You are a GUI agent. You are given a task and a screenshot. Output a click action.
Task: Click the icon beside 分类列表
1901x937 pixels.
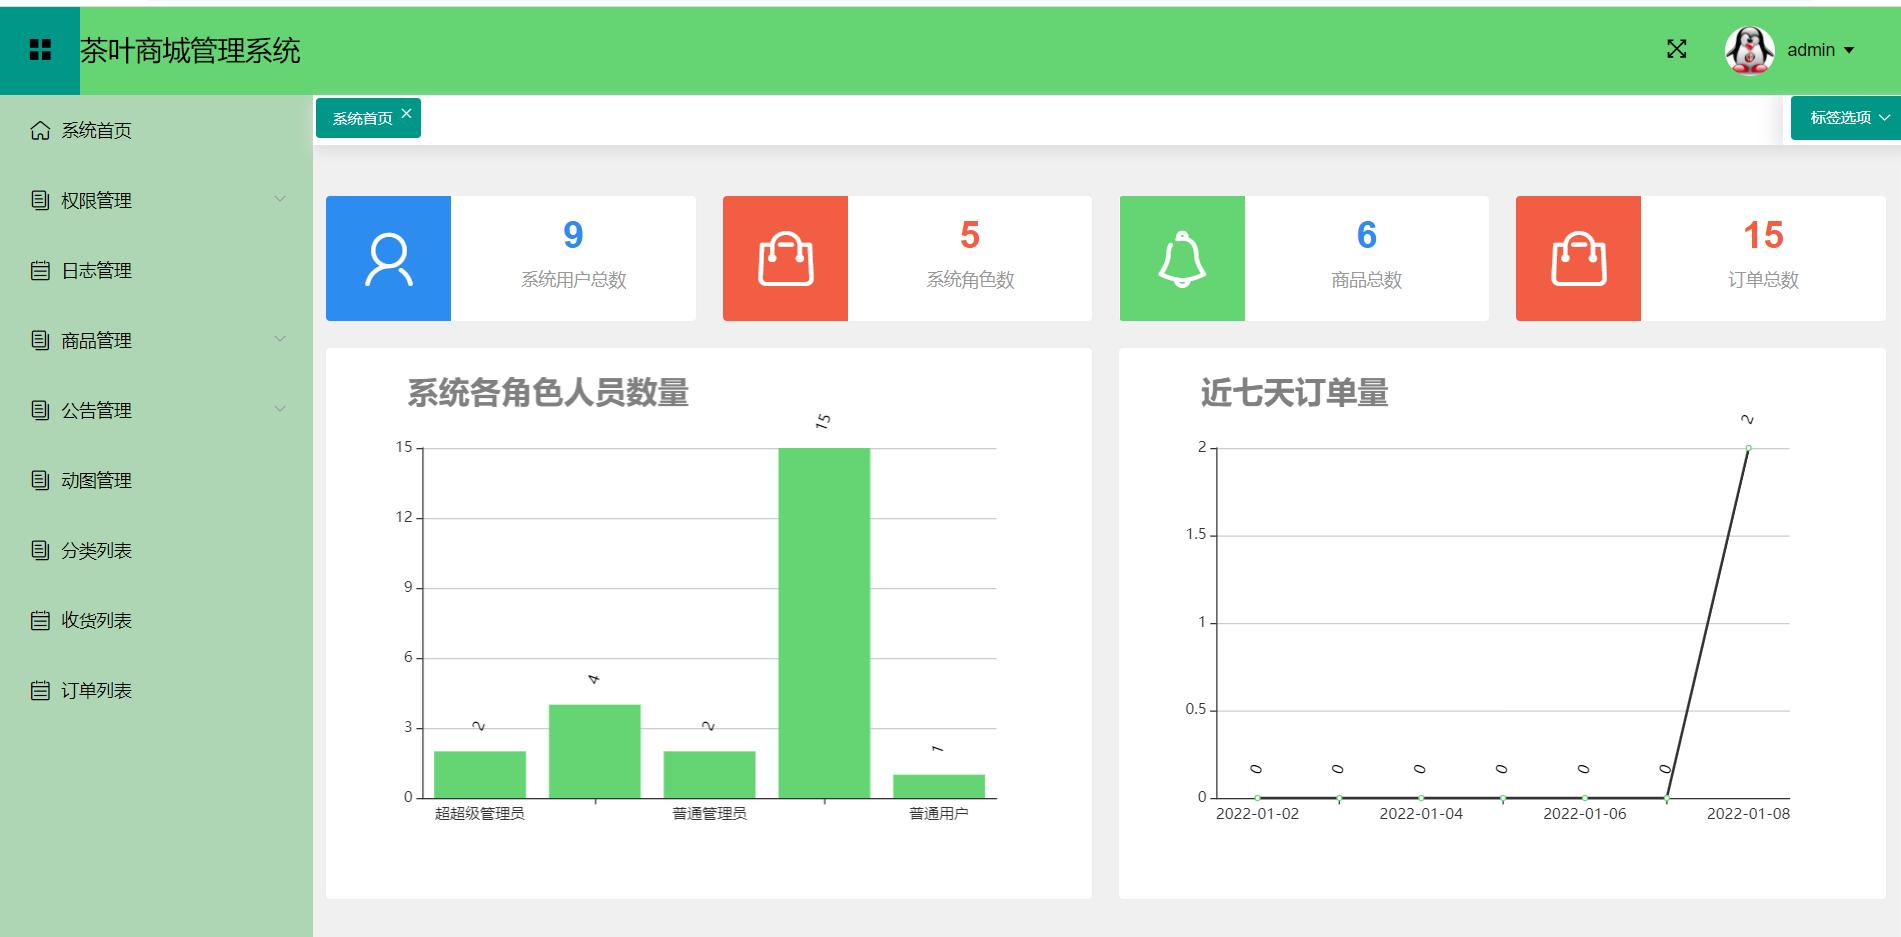[x=40, y=550]
